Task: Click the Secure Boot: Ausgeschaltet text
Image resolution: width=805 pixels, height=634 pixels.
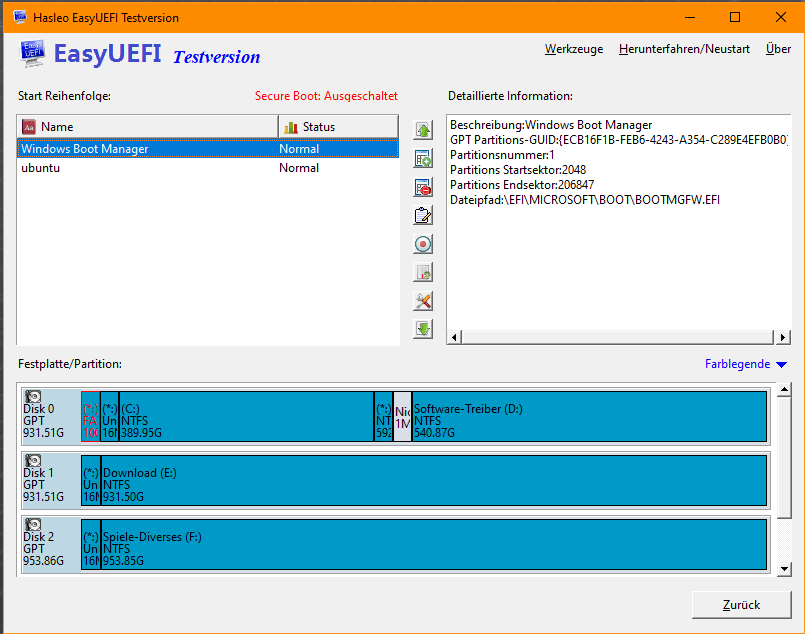Action: 327,96
